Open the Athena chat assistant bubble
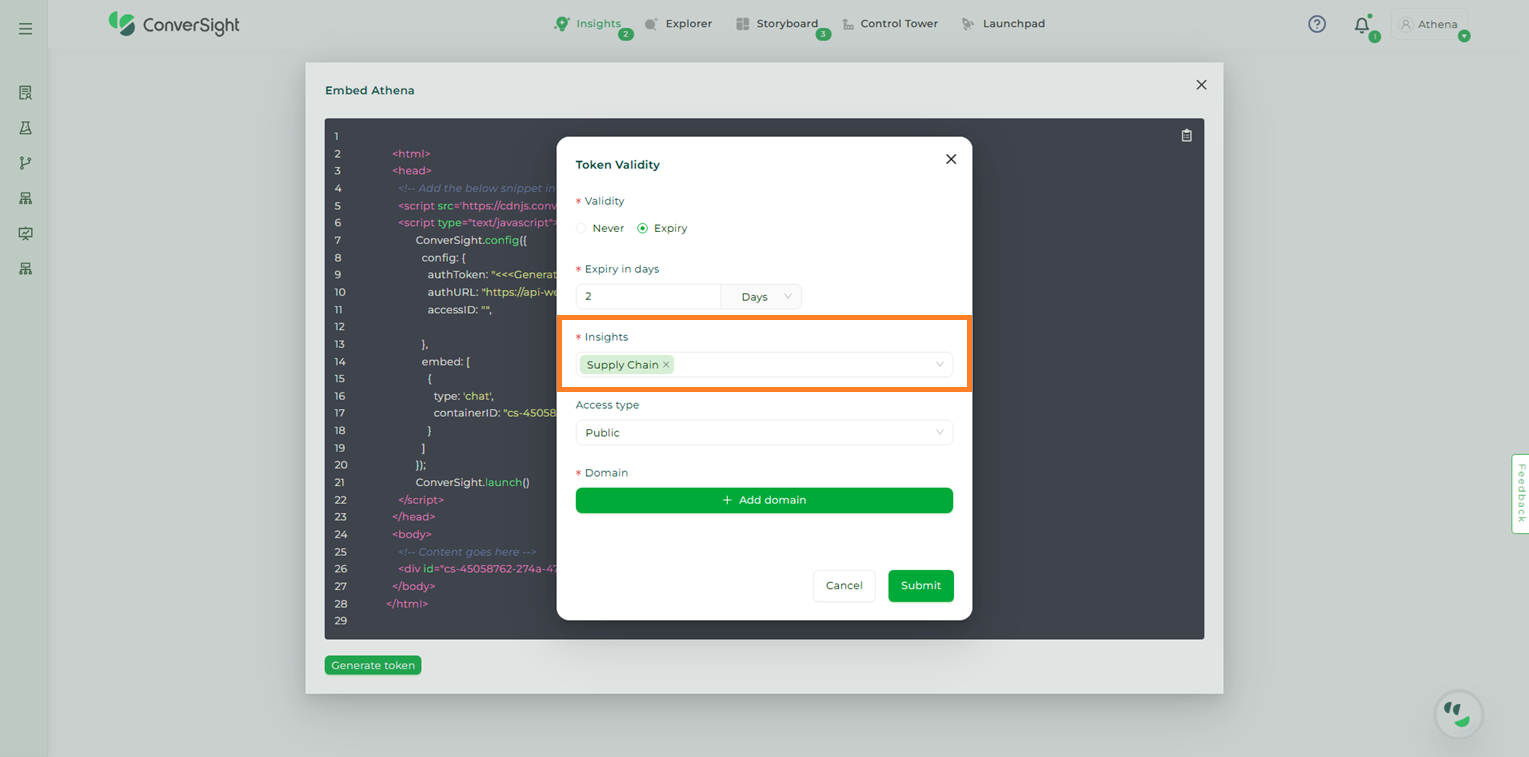 click(x=1458, y=714)
